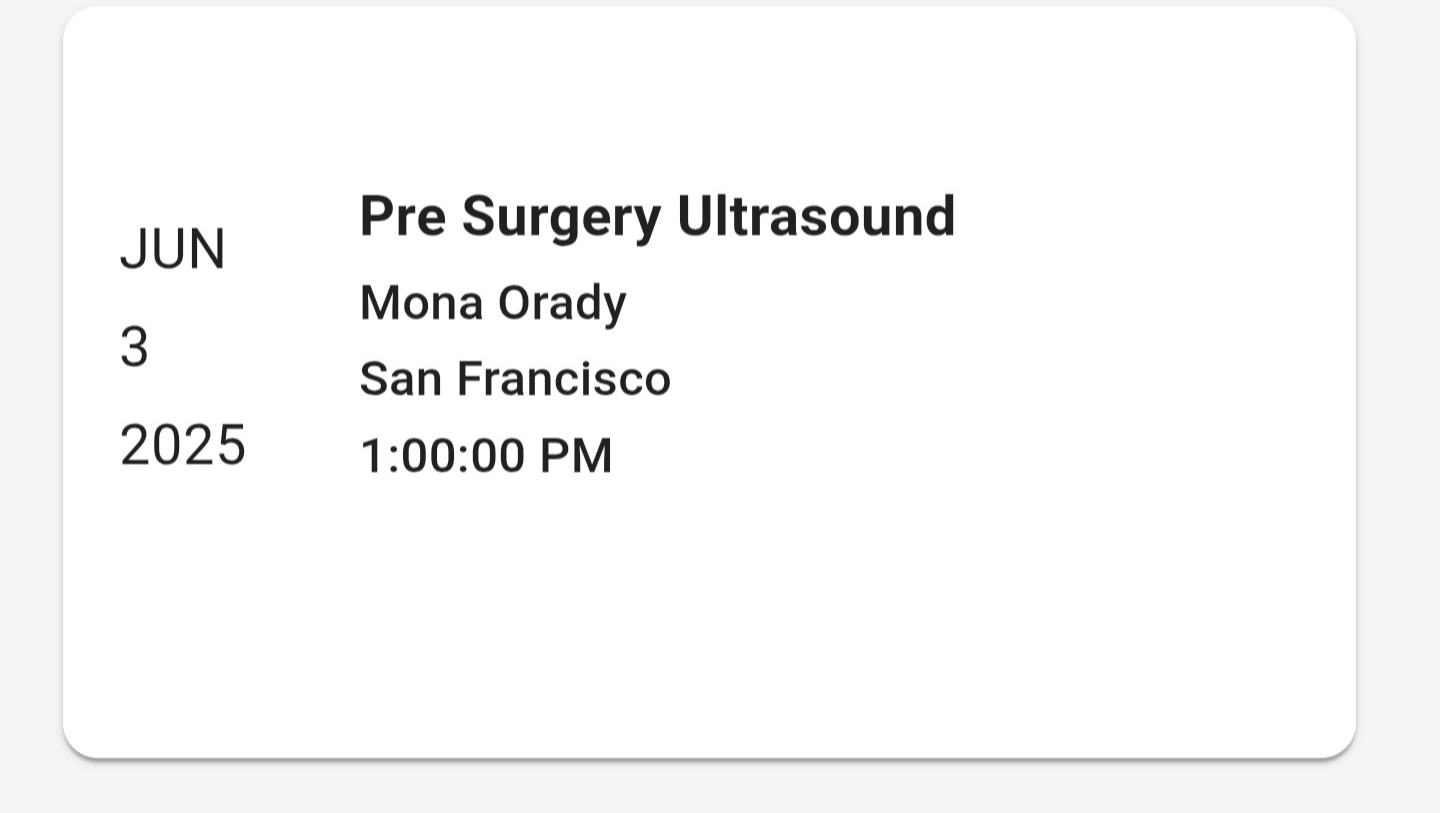1440x813 pixels.
Task: Click the Pre Surgery Ultrasound appointment title
Action: (x=657, y=216)
